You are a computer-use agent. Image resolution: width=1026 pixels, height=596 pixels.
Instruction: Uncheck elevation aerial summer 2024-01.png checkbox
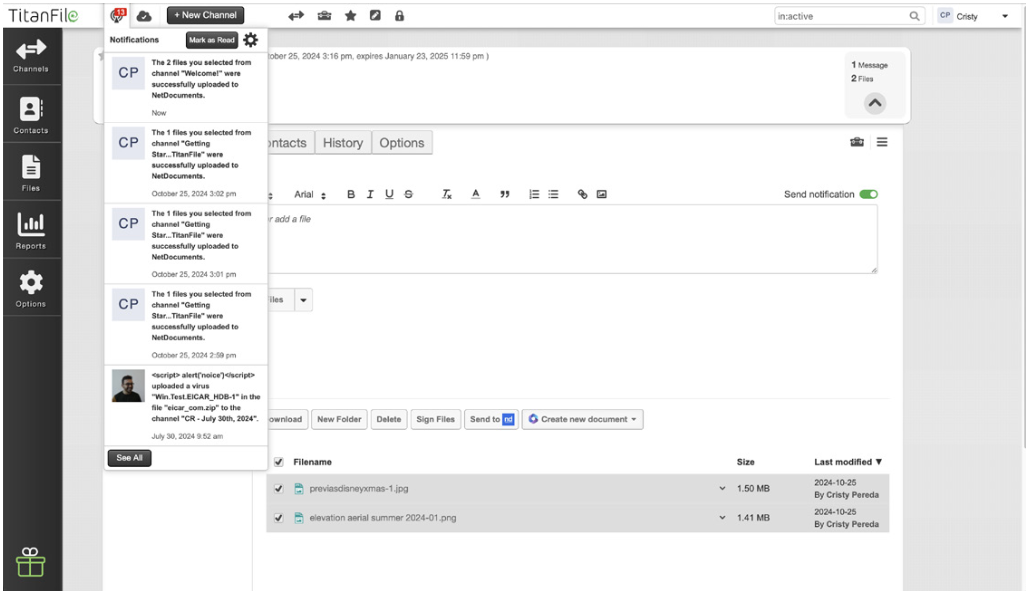279,517
